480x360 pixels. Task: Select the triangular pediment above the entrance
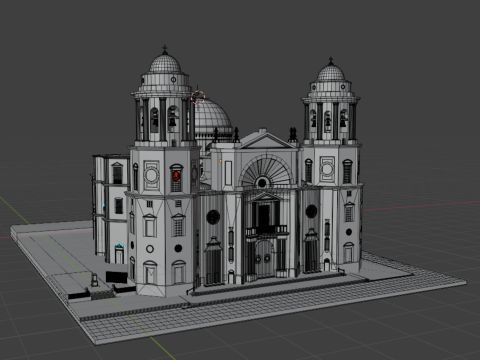click(x=266, y=140)
